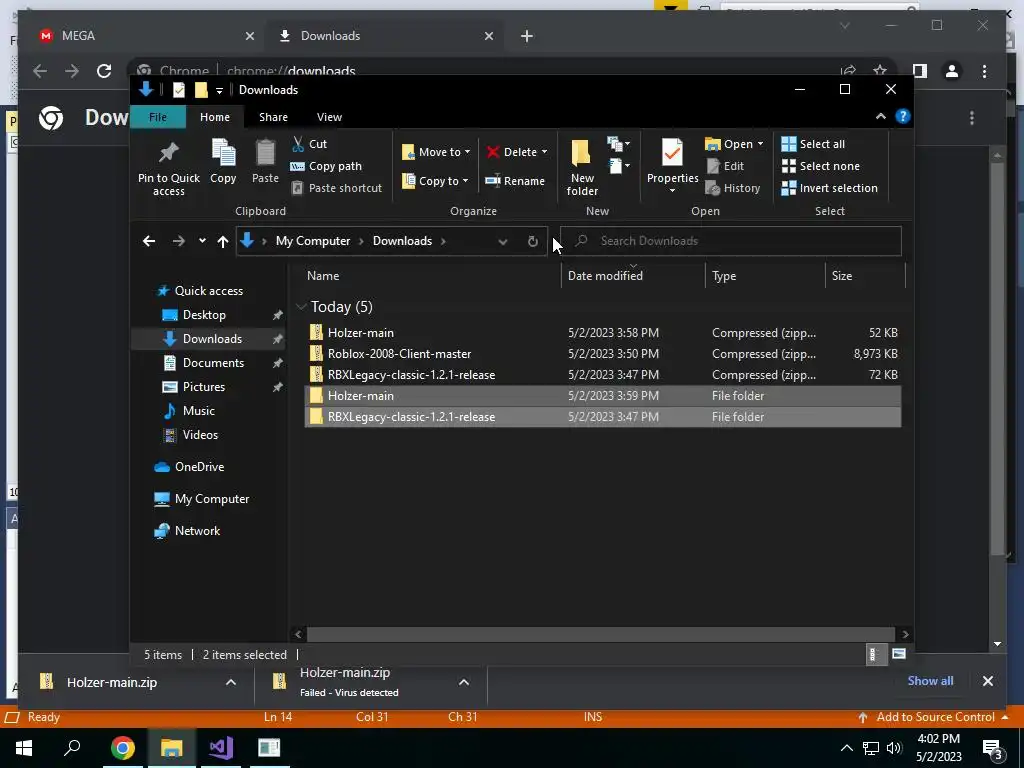
Task: Open the recent locations dropdown
Action: pyautogui.click(x=202, y=241)
